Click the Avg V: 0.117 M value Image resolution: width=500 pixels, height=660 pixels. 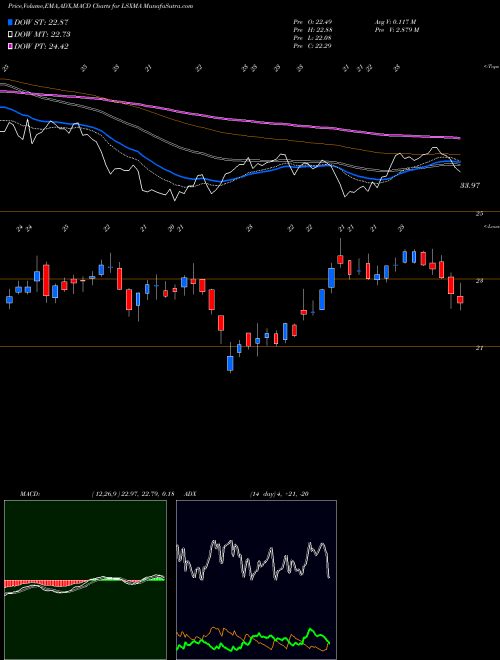tap(395, 22)
